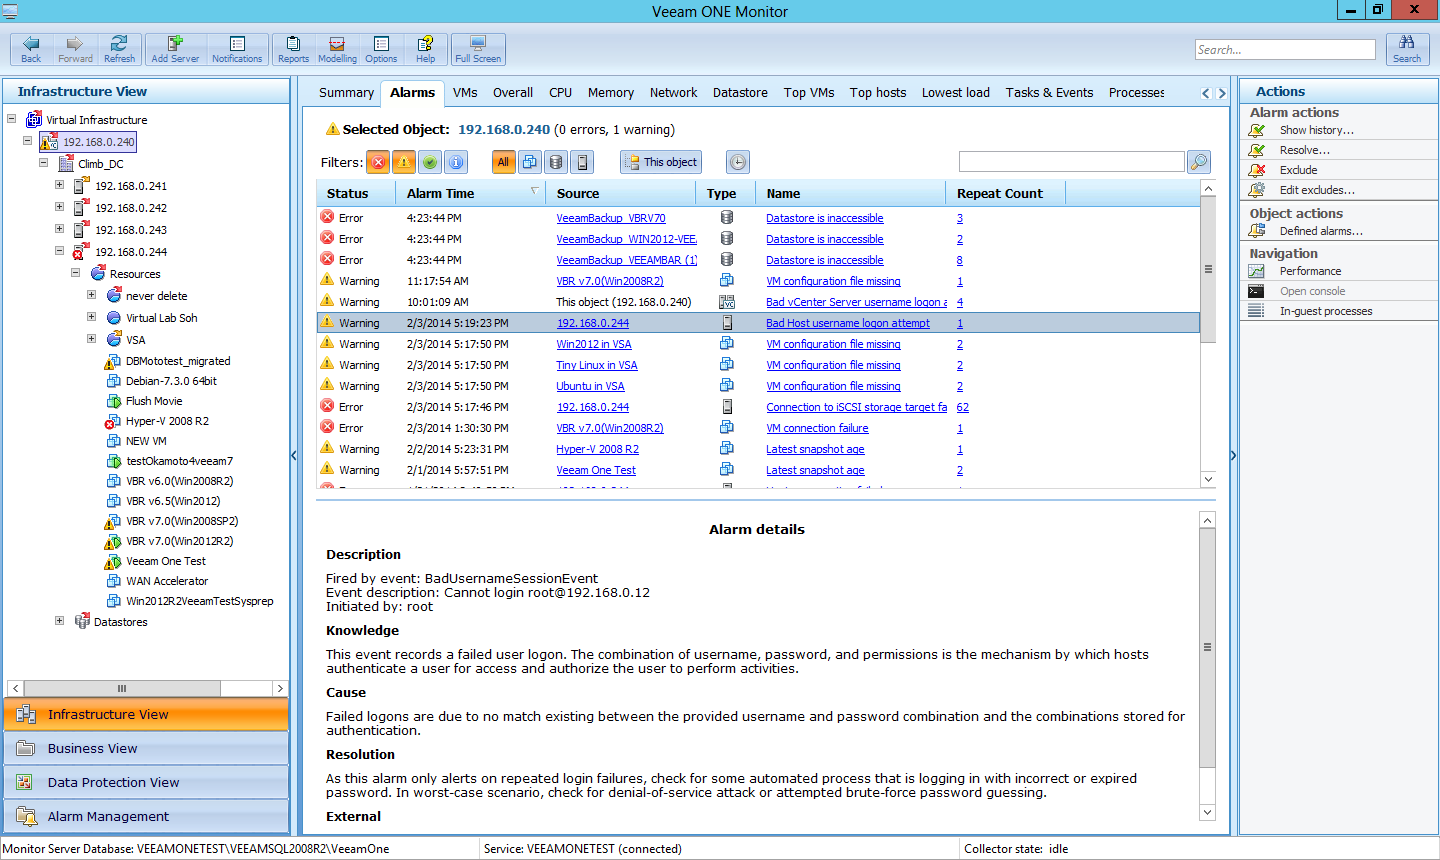Screen dimensions: 1440x860
Task: Open Reports from the toolbar
Action: tap(293, 49)
